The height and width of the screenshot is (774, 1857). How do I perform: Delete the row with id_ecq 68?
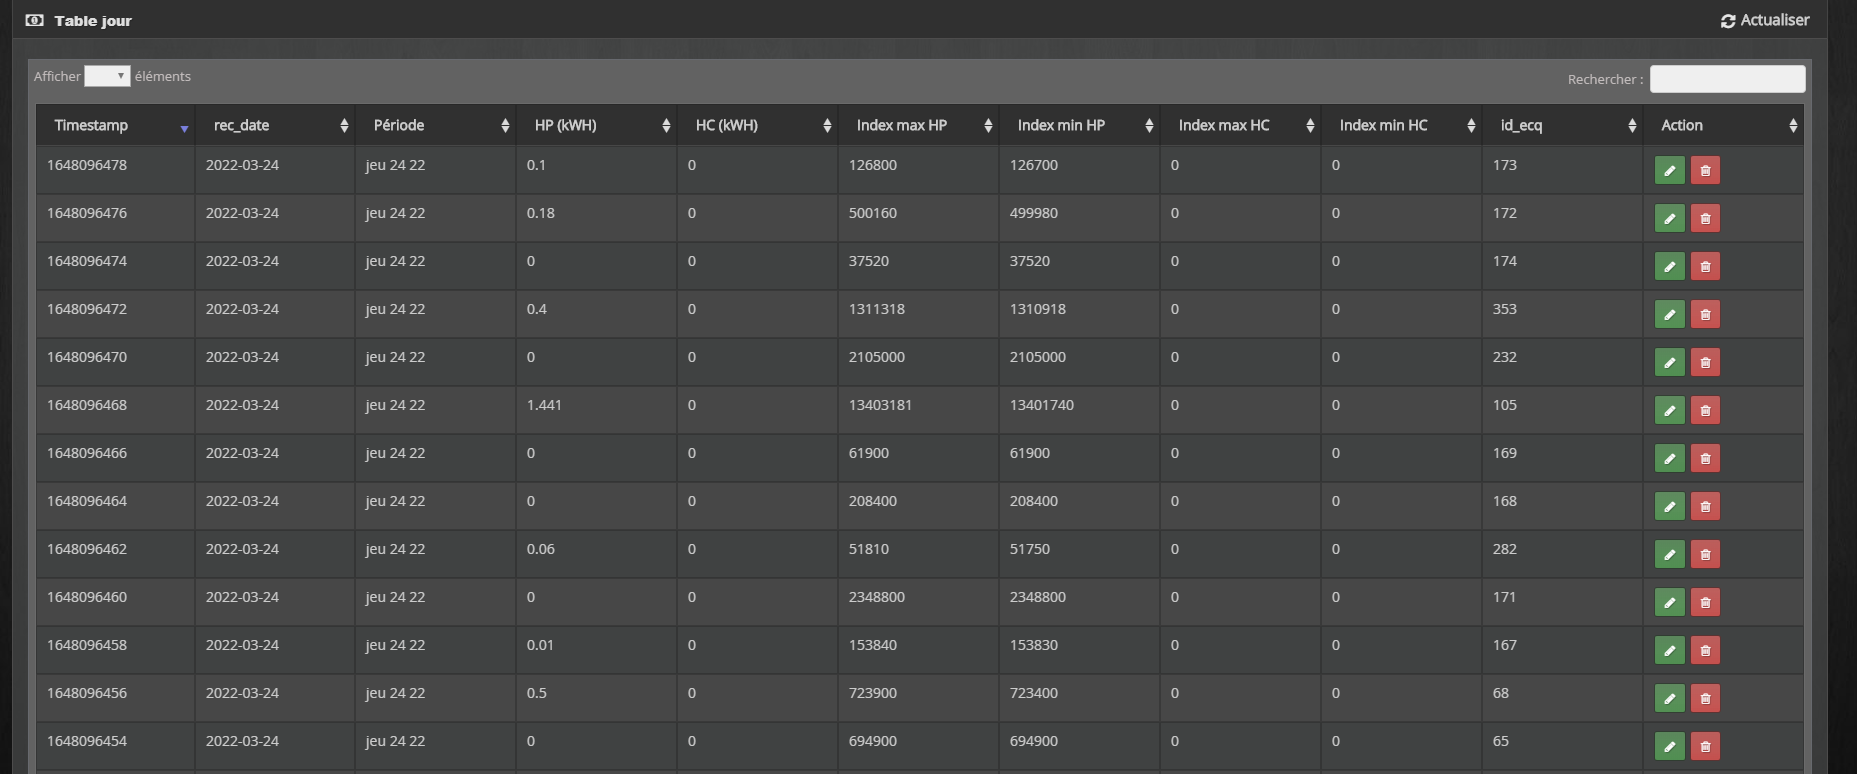(1705, 698)
